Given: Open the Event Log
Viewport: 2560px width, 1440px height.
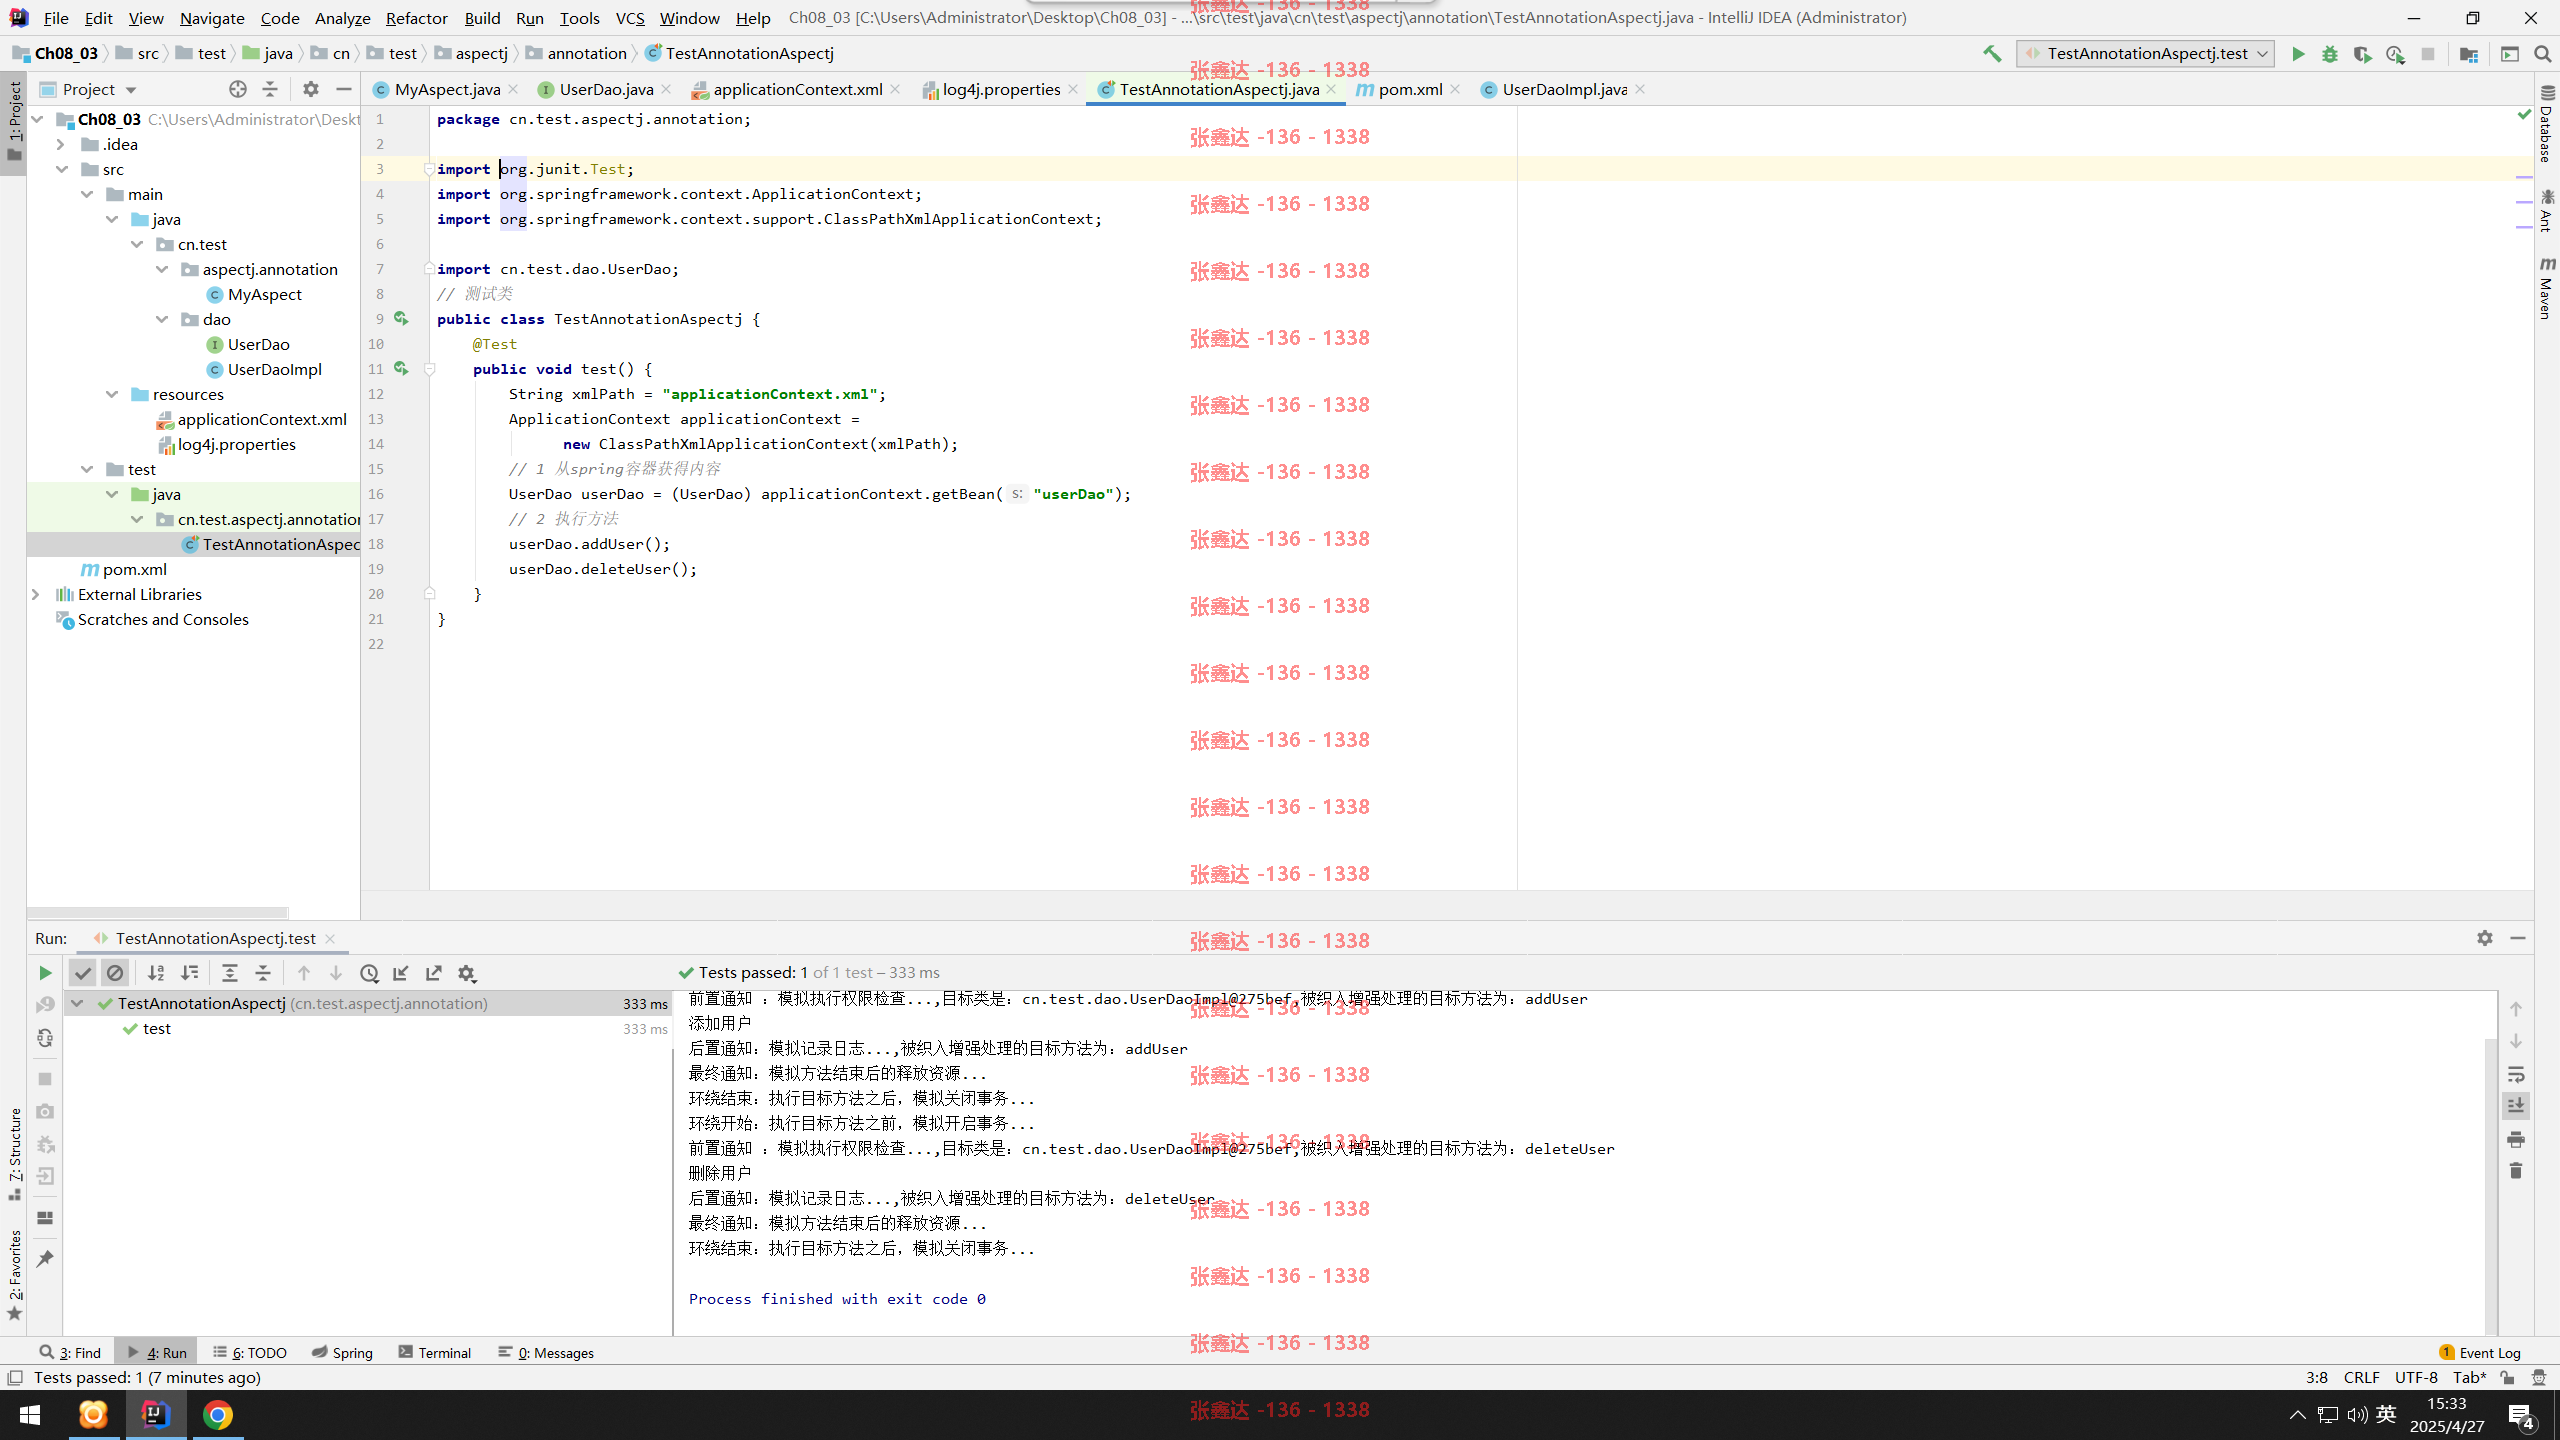Looking at the screenshot, I should [x=2481, y=1352].
